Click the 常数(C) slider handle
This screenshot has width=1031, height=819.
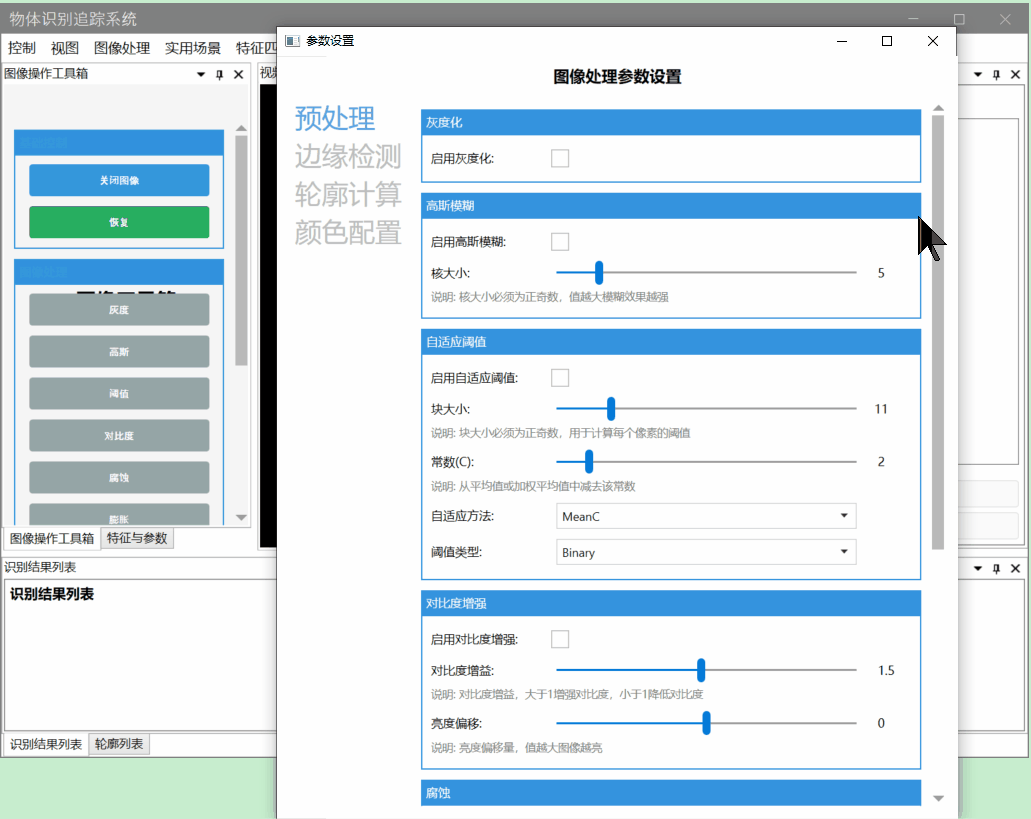(589, 461)
